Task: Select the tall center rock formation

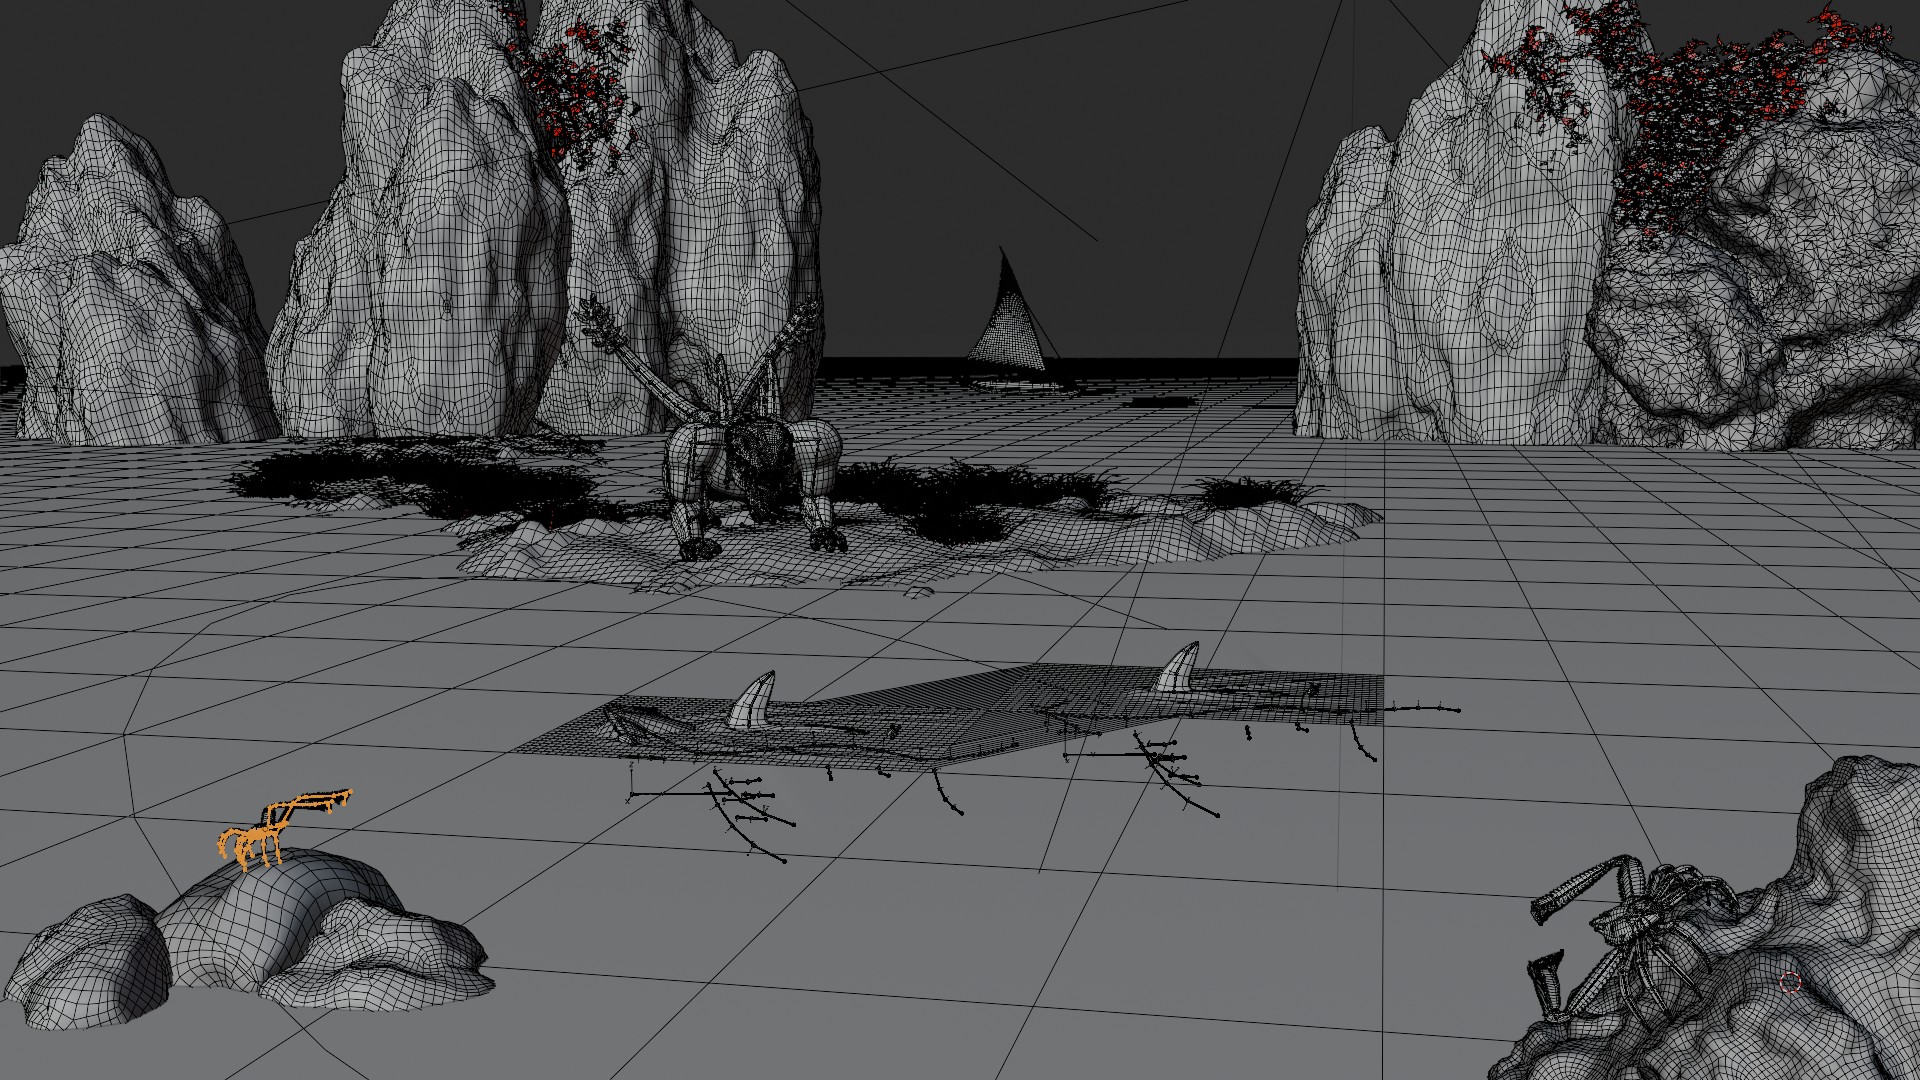Action: pos(450,250)
